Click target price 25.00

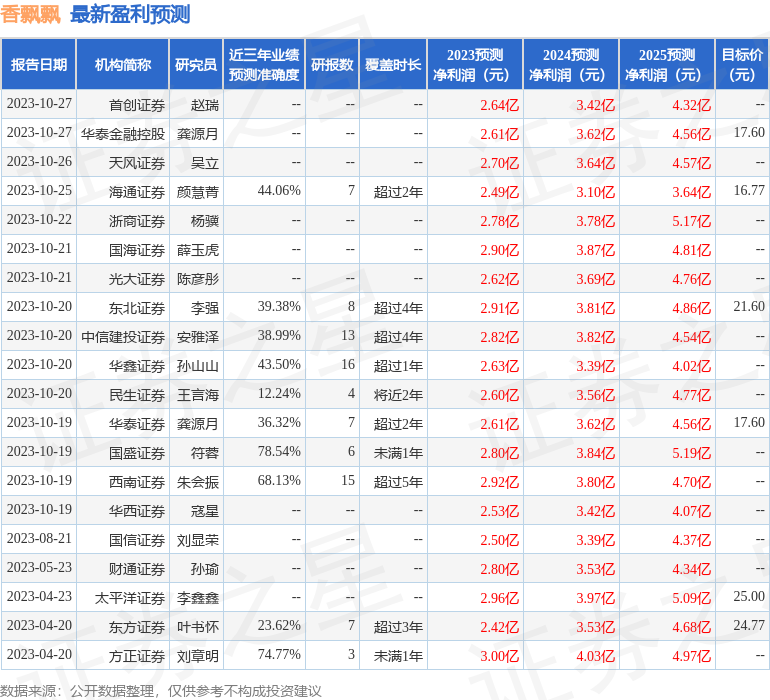coord(749,596)
